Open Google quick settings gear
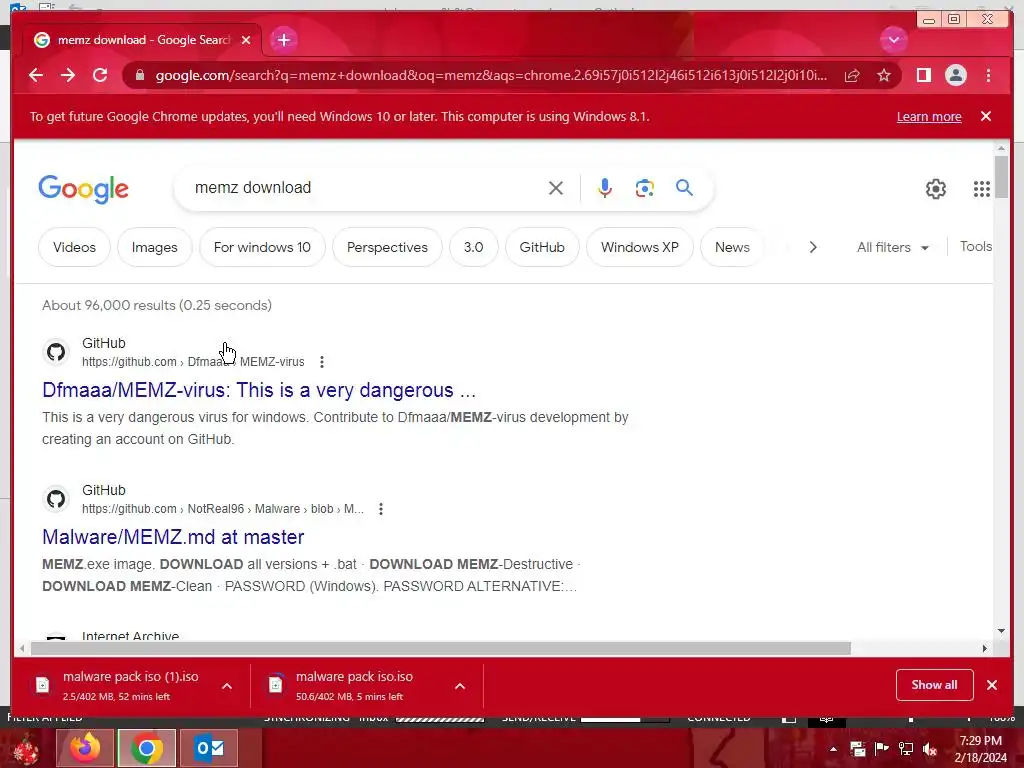The height and width of the screenshot is (768, 1024). pos(935,189)
